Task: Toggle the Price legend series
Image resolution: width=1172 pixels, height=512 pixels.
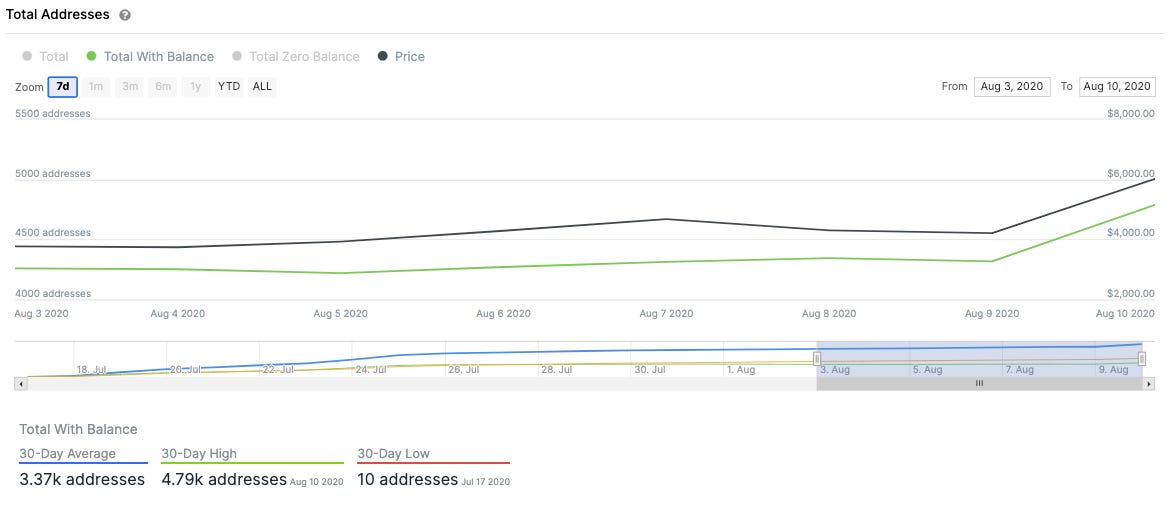Action: pyautogui.click(x=401, y=57)
